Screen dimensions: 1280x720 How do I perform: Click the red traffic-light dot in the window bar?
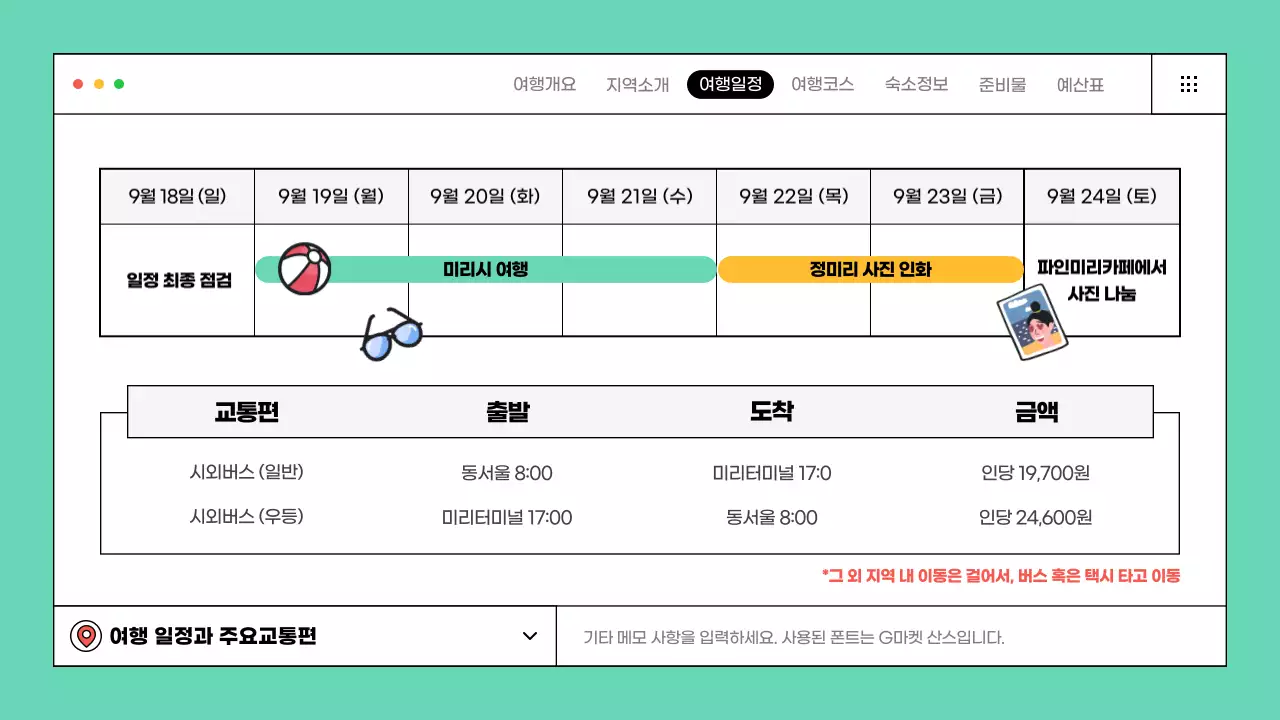(77, 84)
